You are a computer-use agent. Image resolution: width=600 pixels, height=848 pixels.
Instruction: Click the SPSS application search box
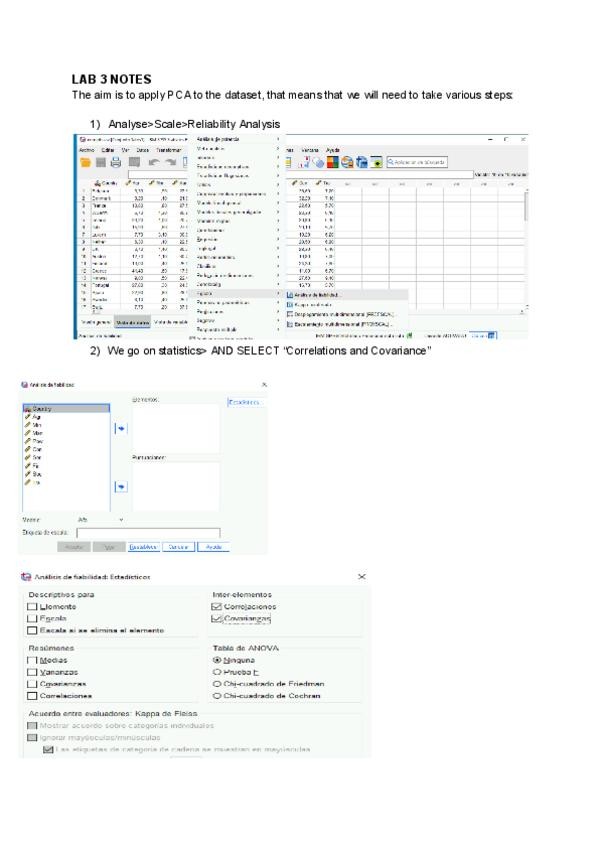coord(417,162)
